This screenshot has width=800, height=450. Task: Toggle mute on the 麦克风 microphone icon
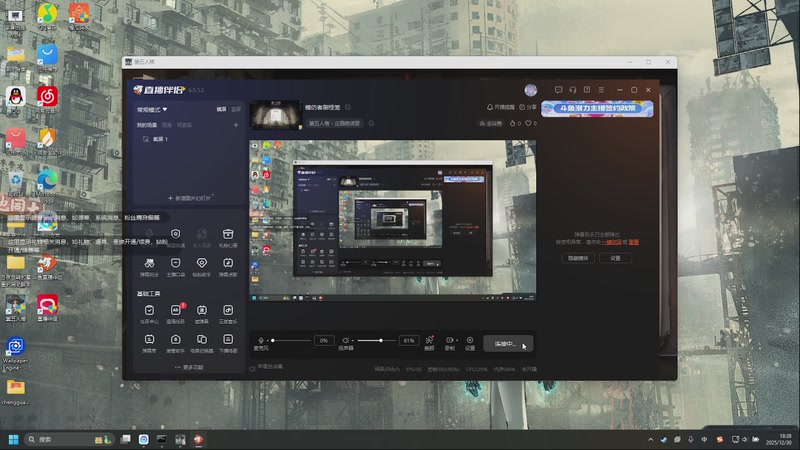261,340
